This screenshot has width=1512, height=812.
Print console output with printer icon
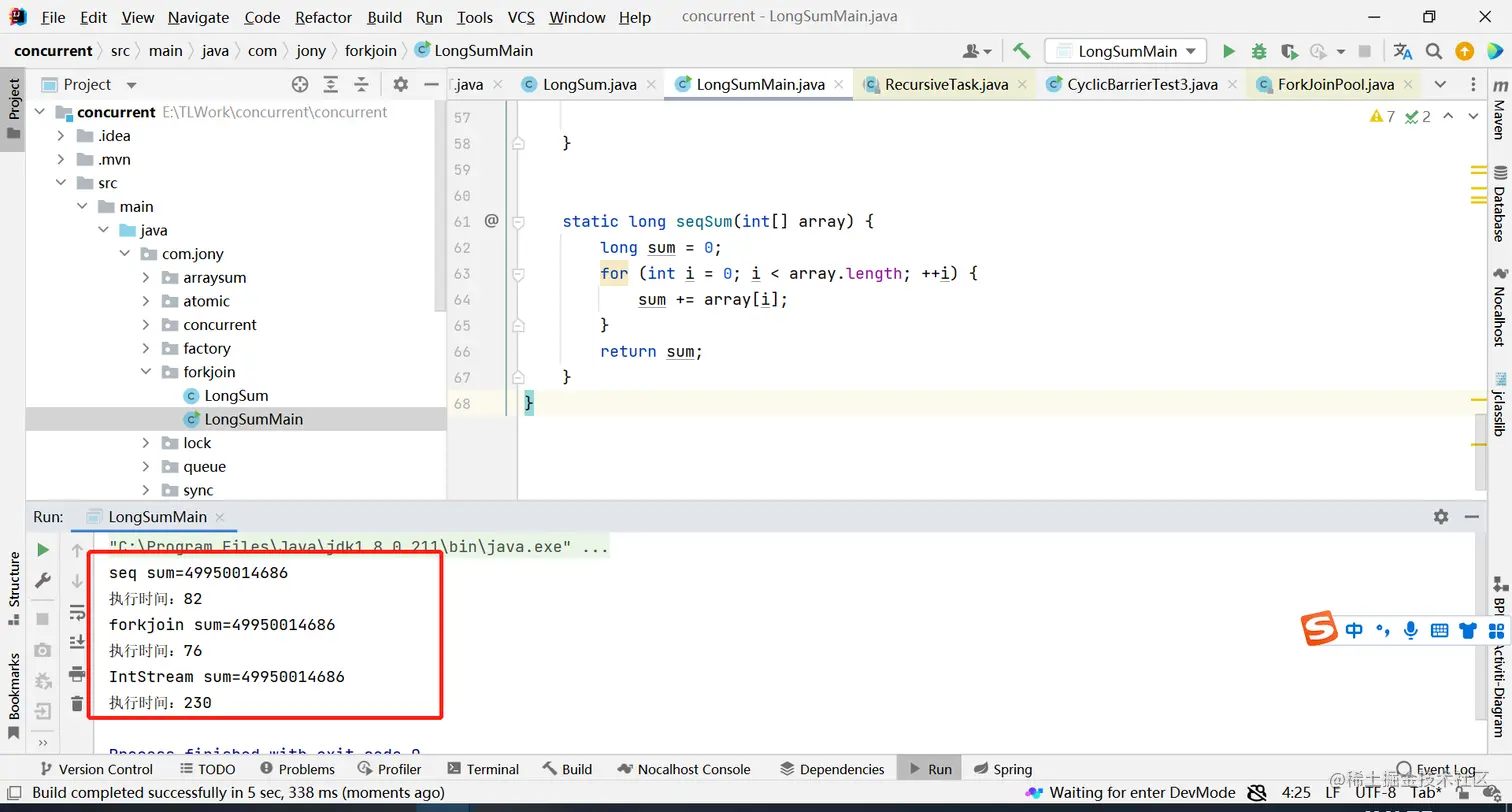click(77, 674)
